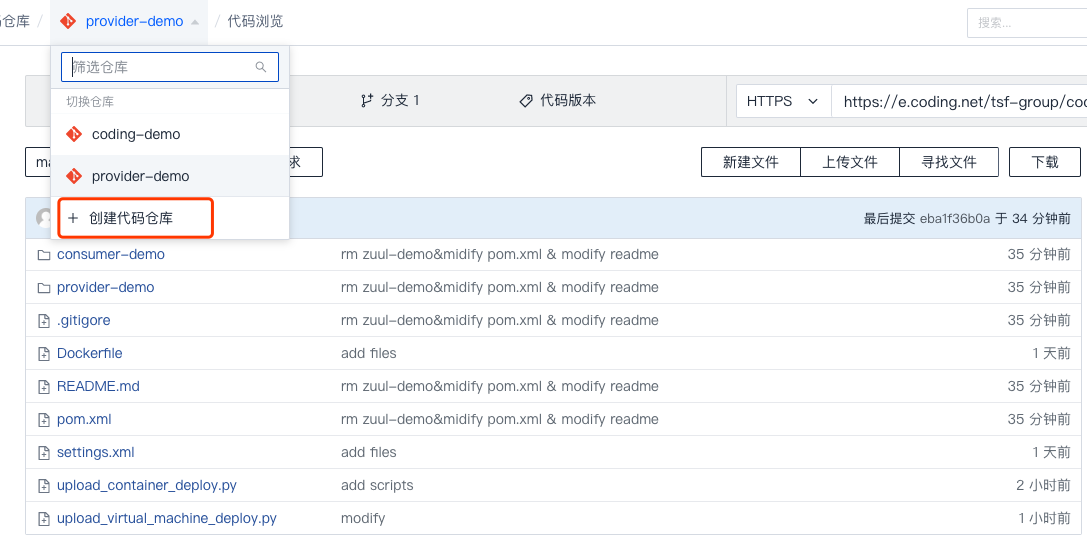Click the Dockerfile file icon

[43, 354]
